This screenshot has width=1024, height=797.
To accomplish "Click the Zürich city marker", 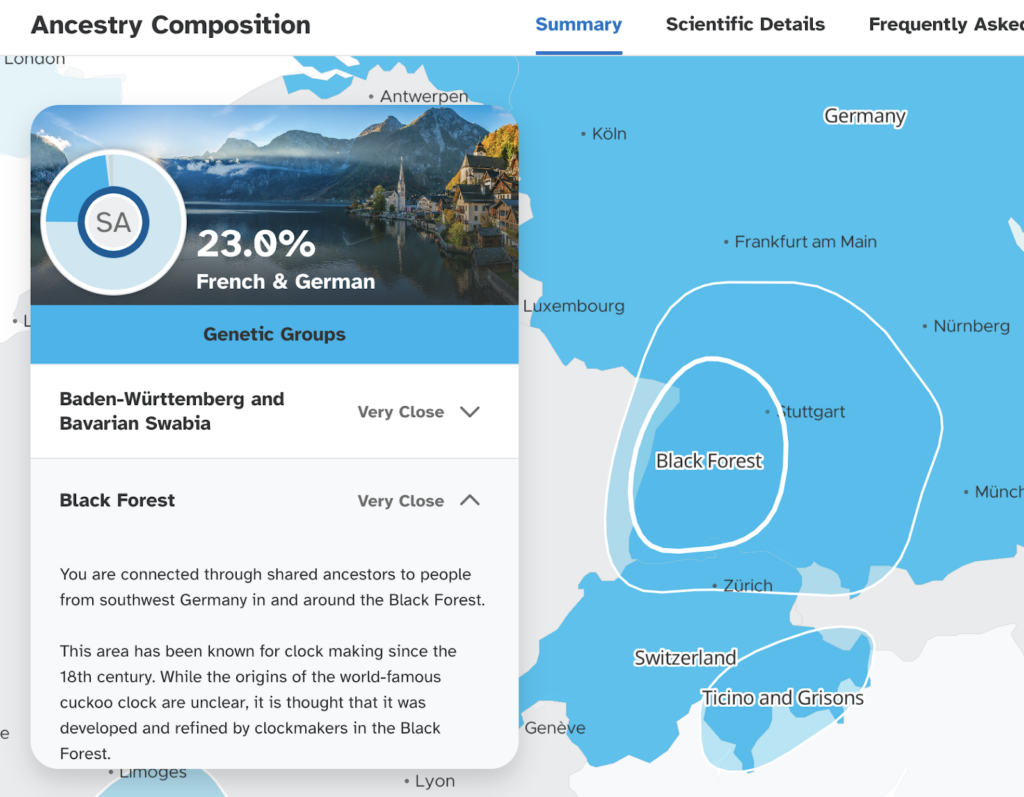I will (715, 586).
